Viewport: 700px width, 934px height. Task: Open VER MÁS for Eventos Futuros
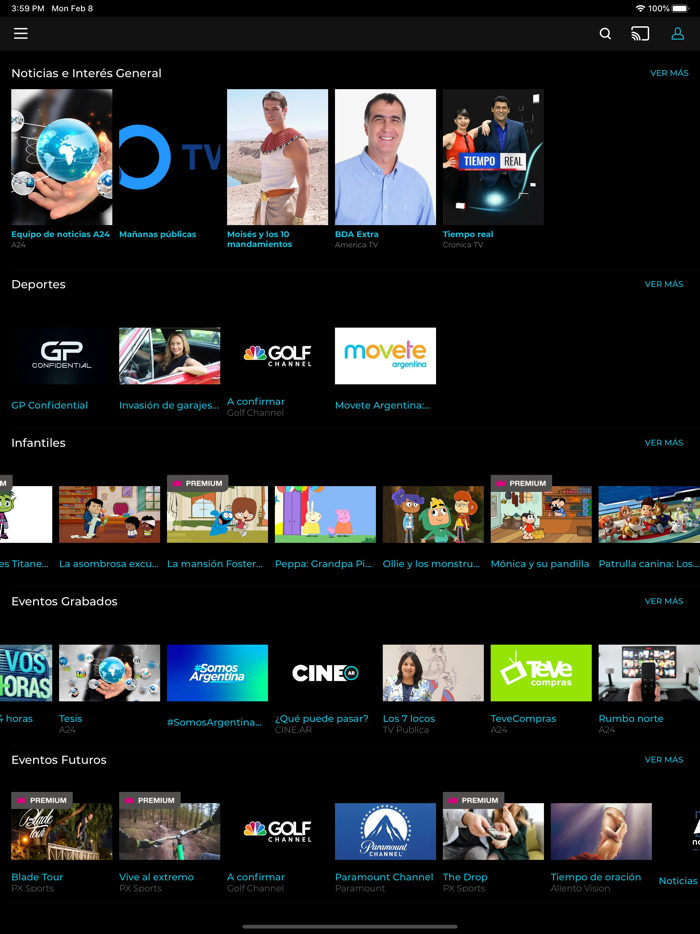tap(664, 759)
